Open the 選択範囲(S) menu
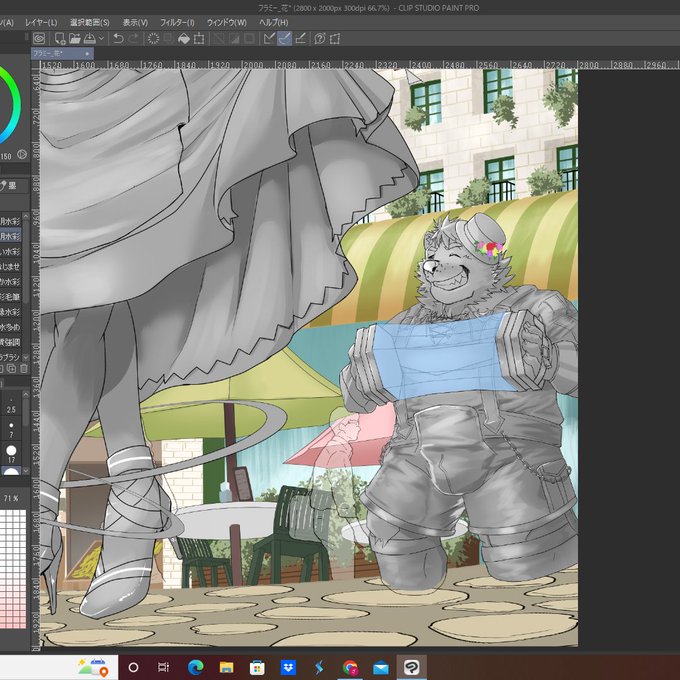The height and width of the screenshot is (680, 680). click(x=90, y=23)
